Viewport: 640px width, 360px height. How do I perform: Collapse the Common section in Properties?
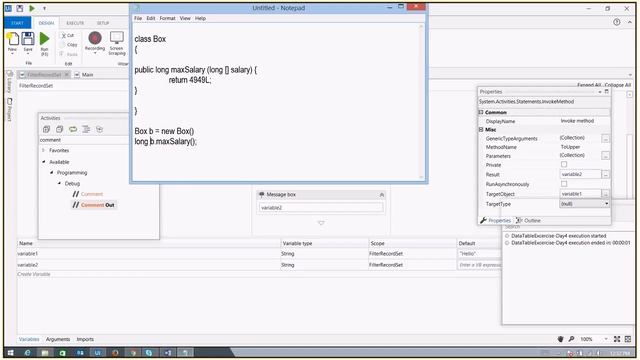coord(481,112)
